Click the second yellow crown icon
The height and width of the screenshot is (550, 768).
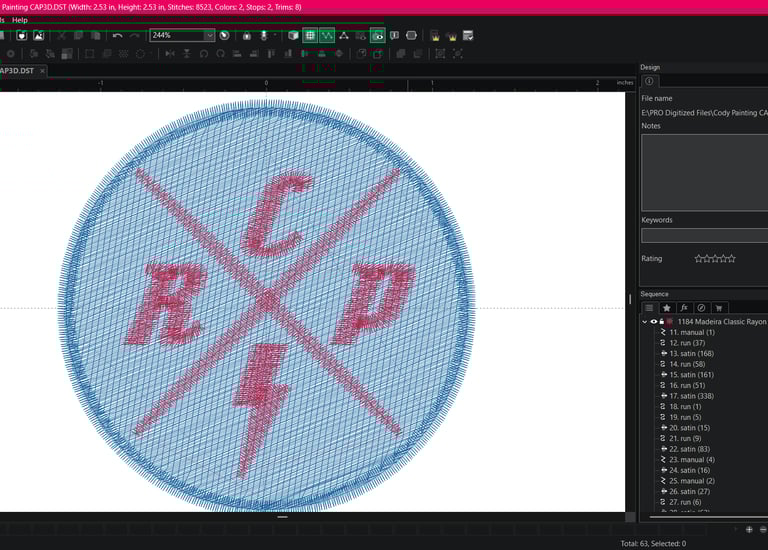pos(452,36)
